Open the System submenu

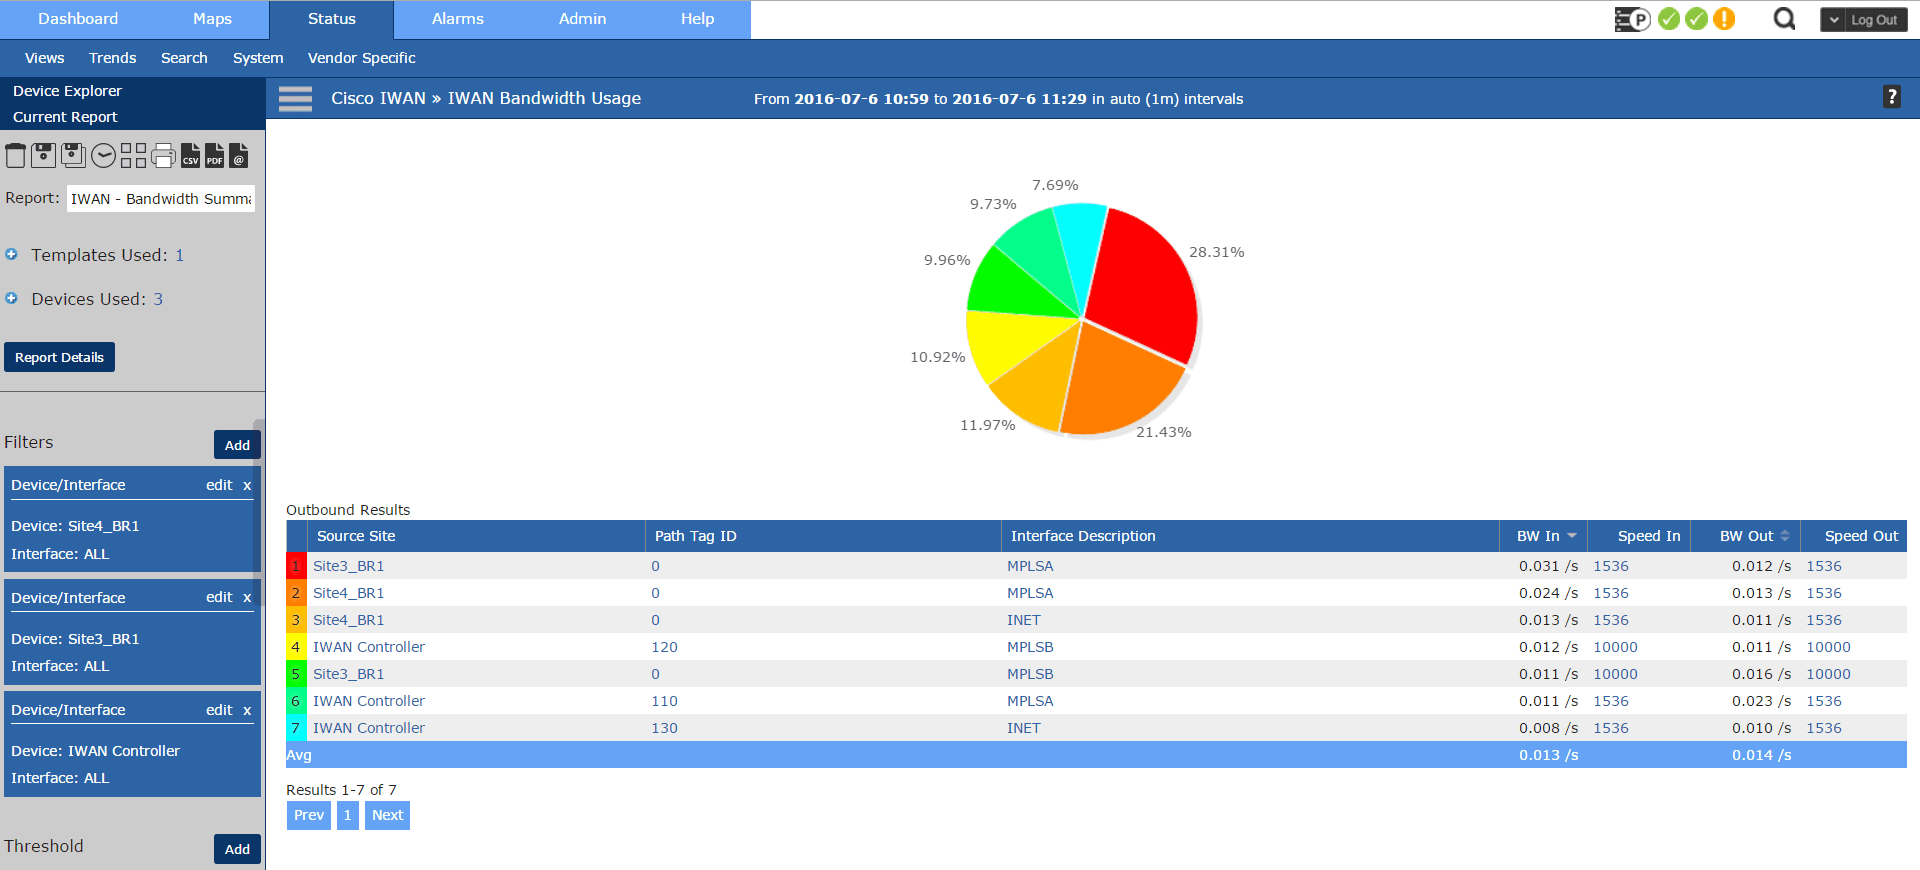(258, 58)
